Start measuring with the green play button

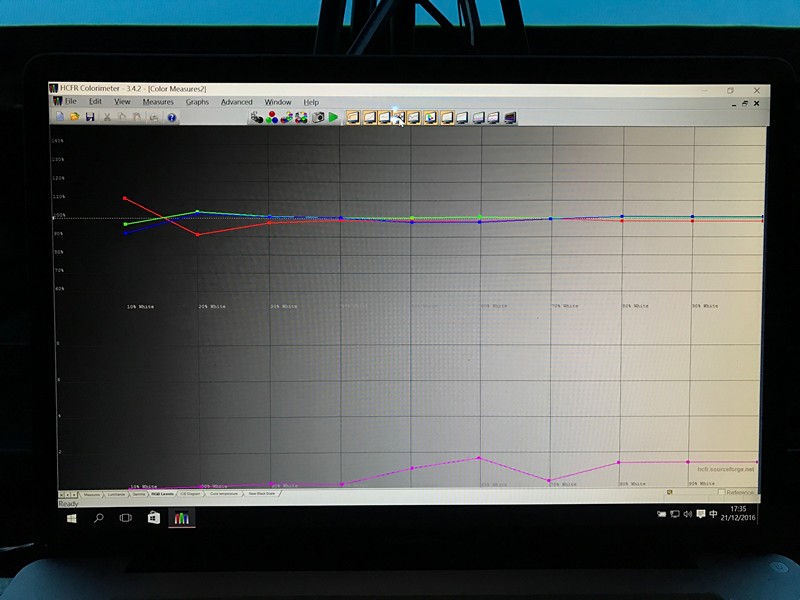pos(333,118)
